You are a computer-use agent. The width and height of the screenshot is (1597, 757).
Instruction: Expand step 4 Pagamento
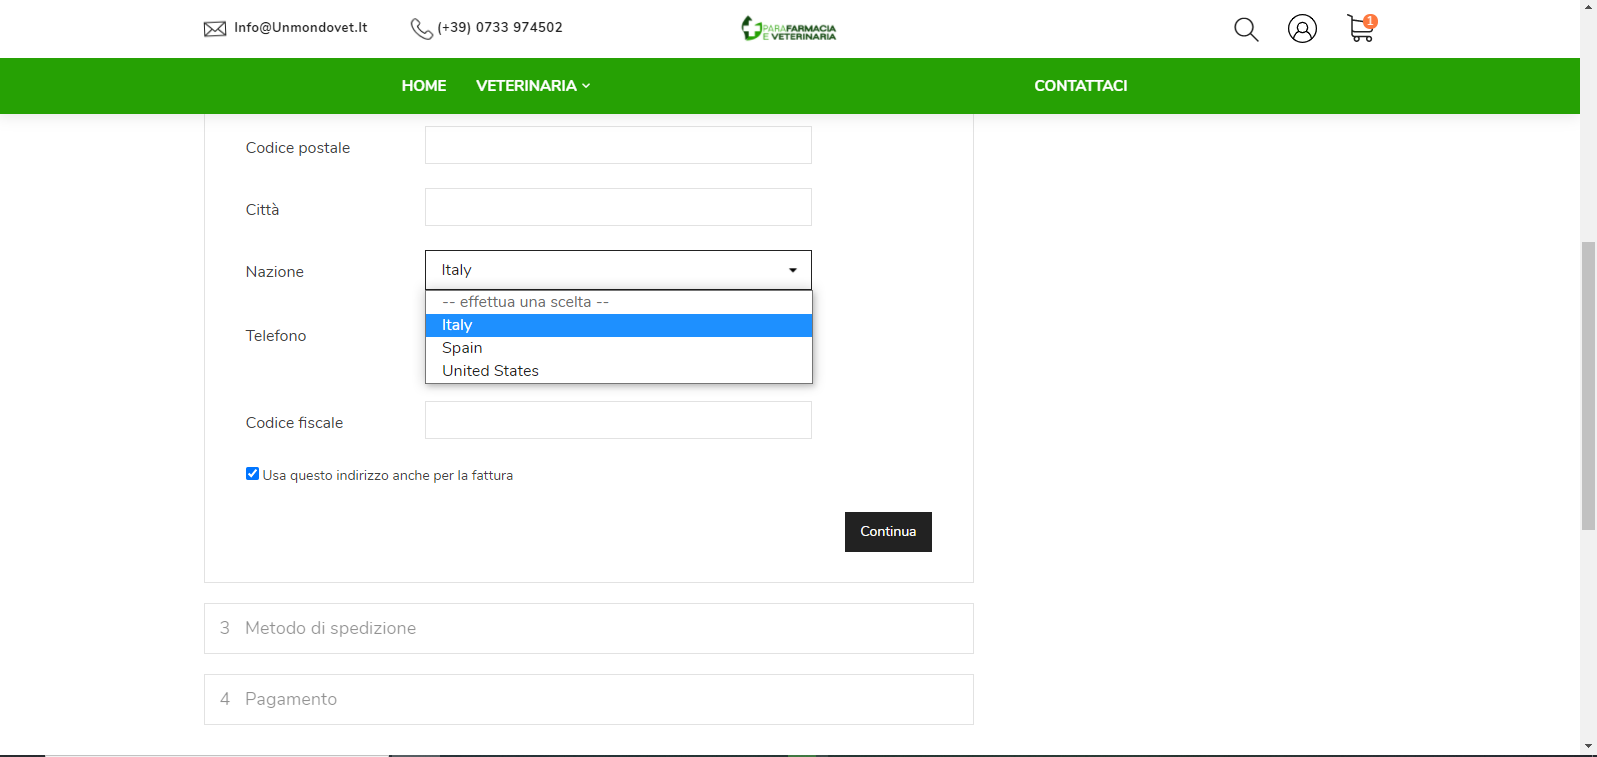[589, 699]
